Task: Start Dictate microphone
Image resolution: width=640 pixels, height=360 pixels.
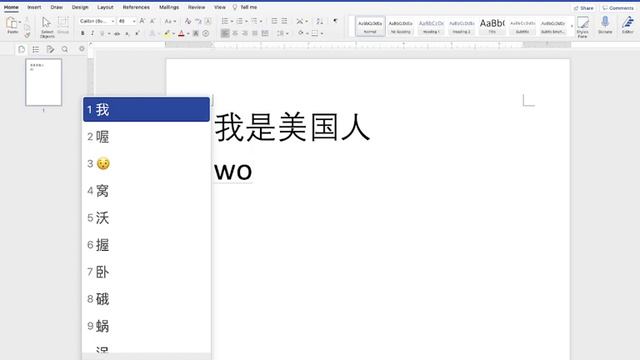Action: (605, 25)
